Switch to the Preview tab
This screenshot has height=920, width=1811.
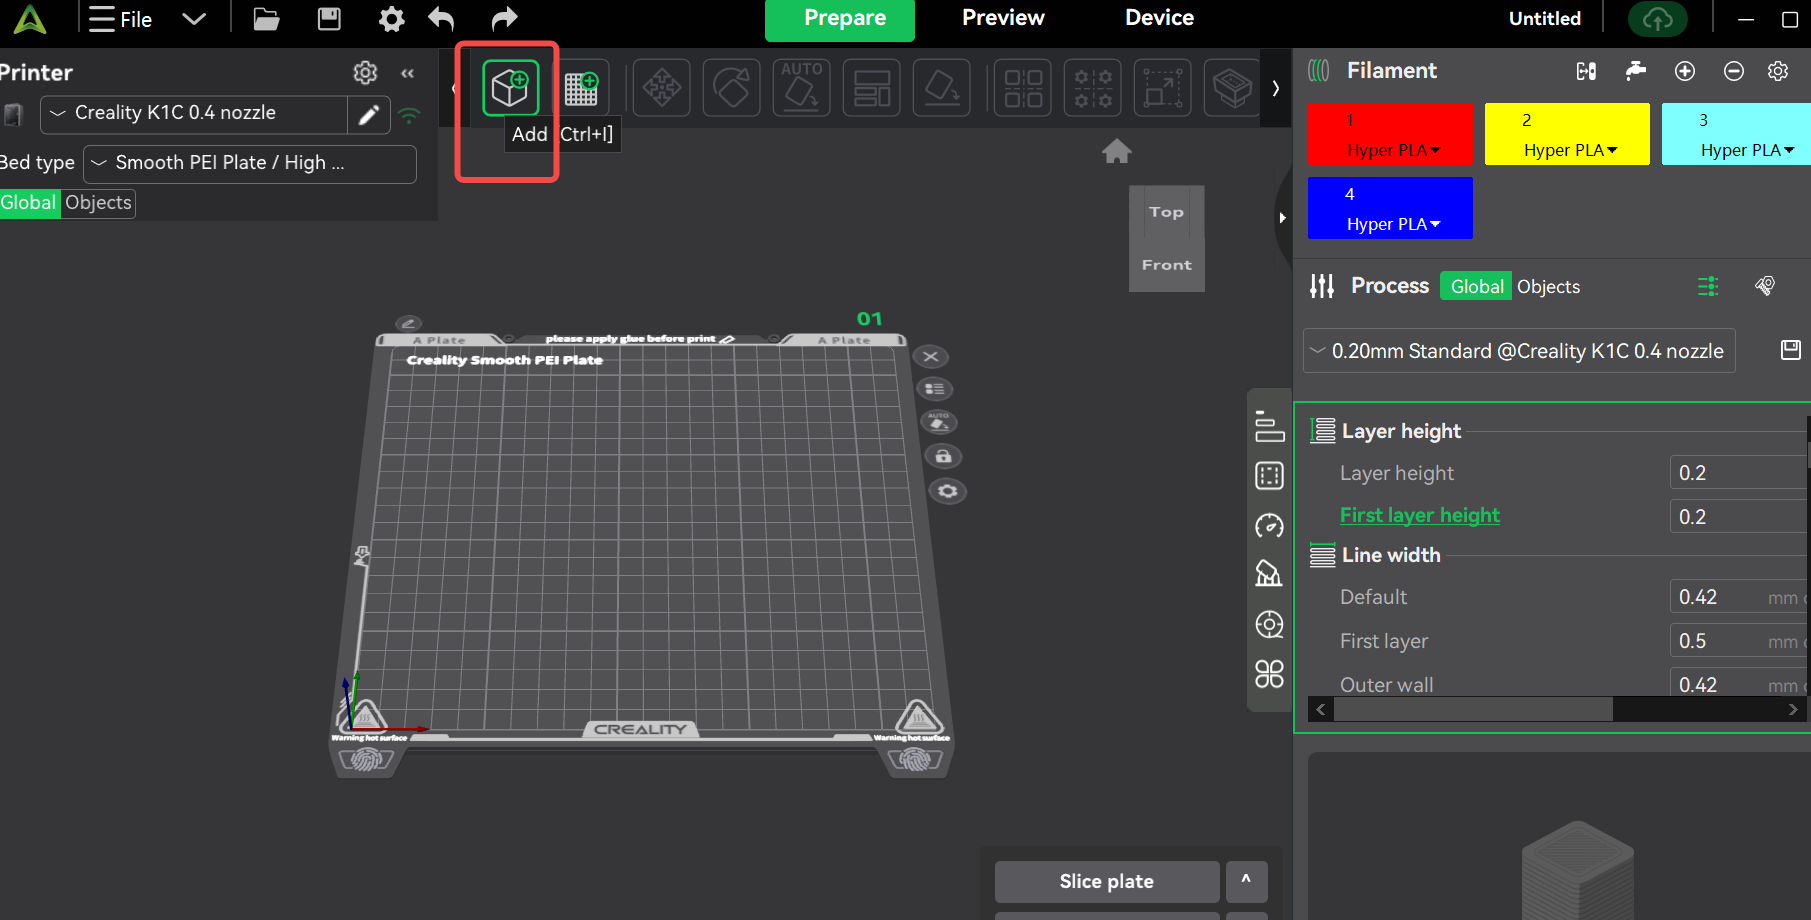pyautogui.click(x=1002, y=18)
